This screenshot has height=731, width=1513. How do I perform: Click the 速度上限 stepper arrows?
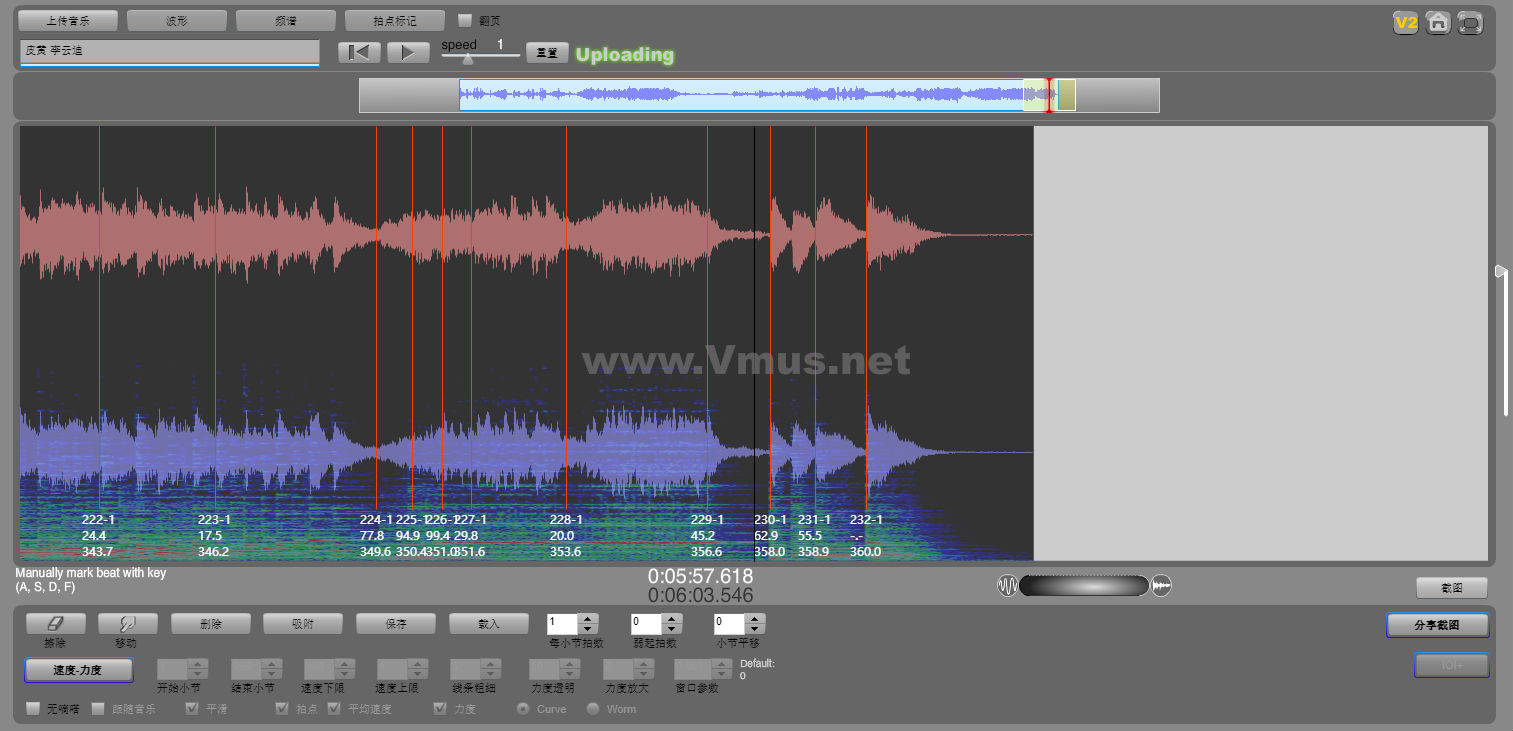coord(418,669)
